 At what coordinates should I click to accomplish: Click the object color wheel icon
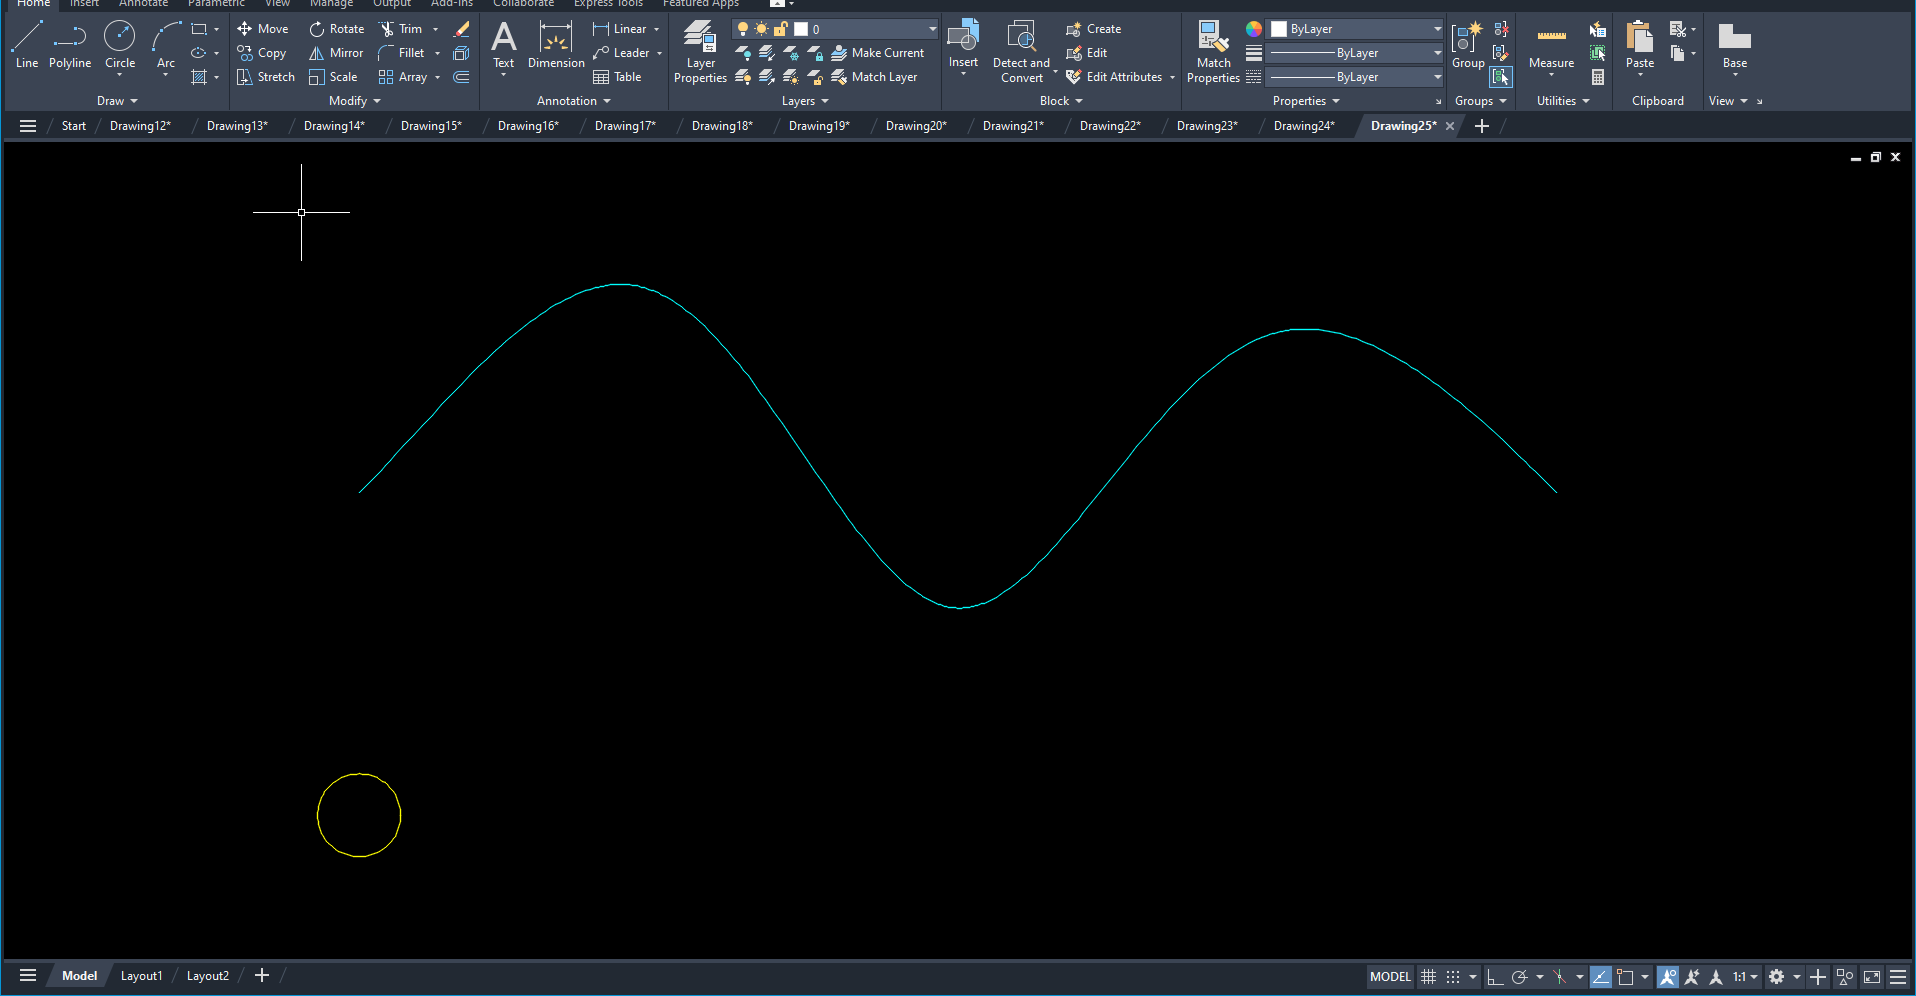click(x=1254, y=29)
